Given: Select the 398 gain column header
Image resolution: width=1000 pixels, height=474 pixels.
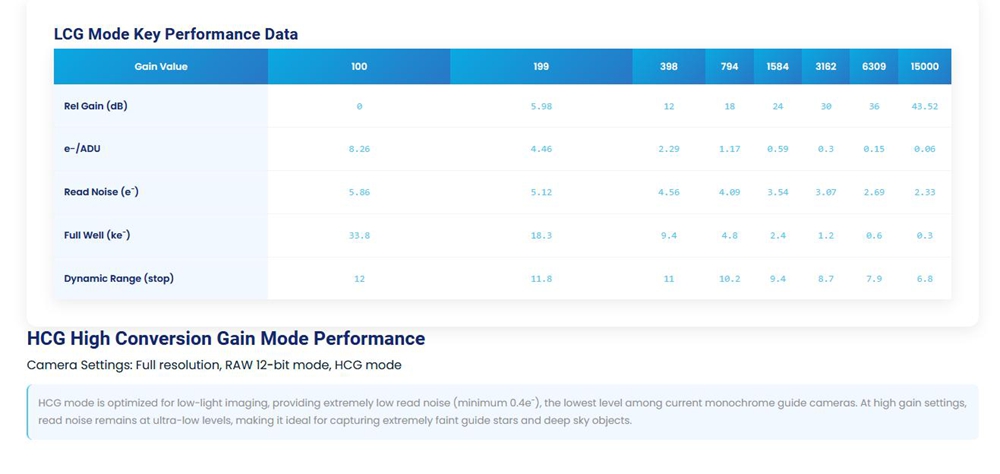Looking at the screenshot, I should click(669, 67).
